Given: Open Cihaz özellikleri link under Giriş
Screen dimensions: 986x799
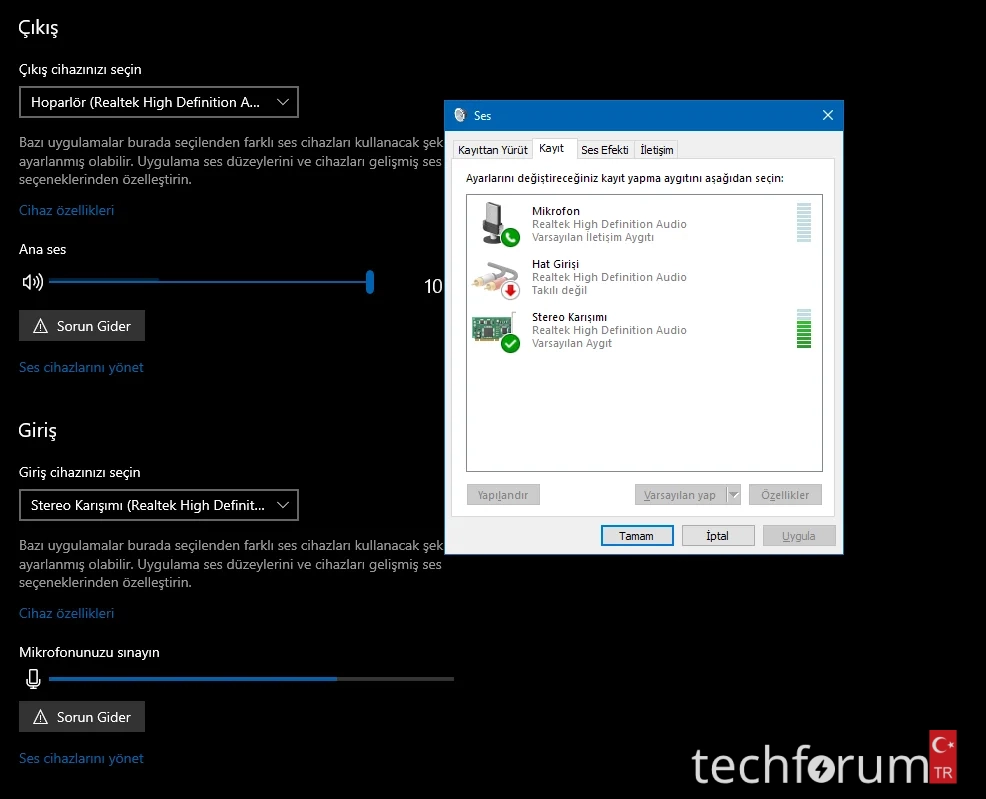Looking at the screenshot, I should 67,613.
